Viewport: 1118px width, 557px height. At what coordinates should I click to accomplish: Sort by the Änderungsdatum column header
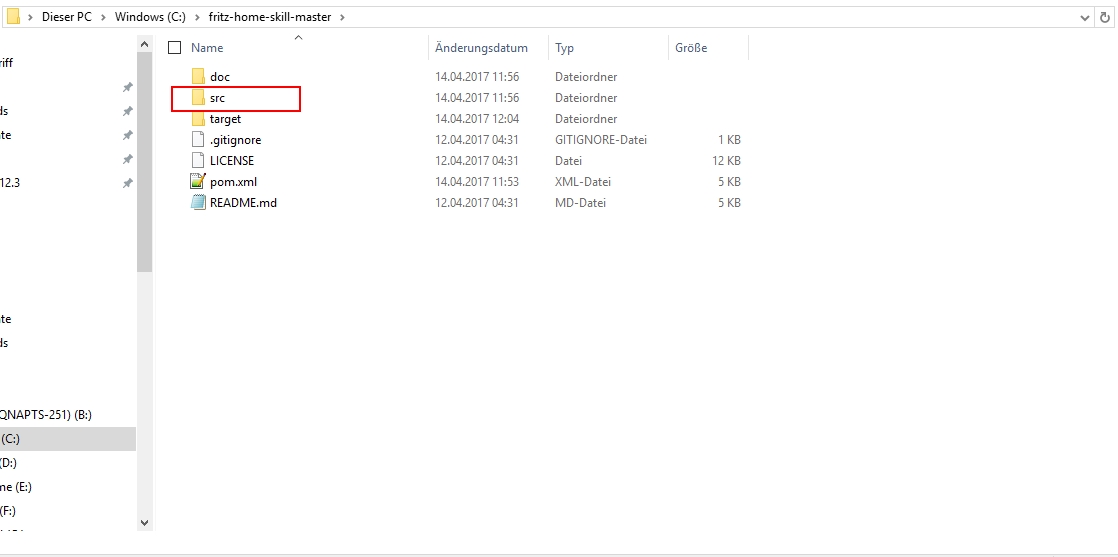pyautogui.click(x=481, y=48)
